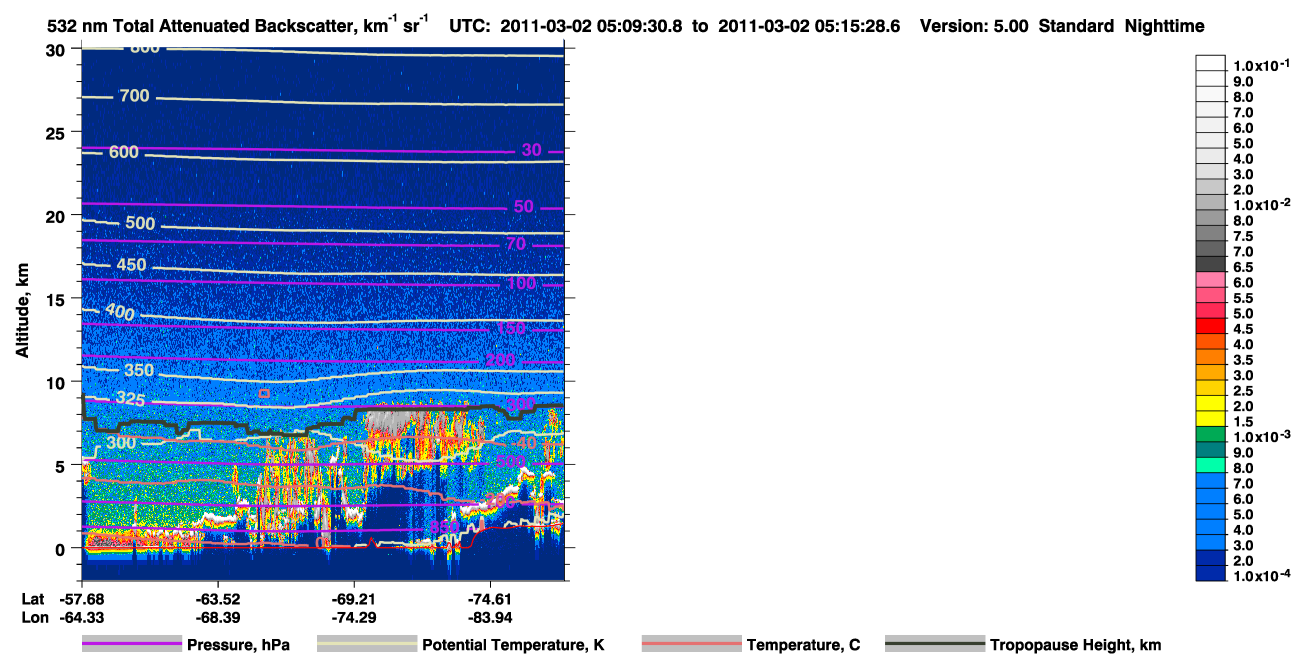Click the purple '850' pressure contour label
1300x667 pixels.
[446, 526]
